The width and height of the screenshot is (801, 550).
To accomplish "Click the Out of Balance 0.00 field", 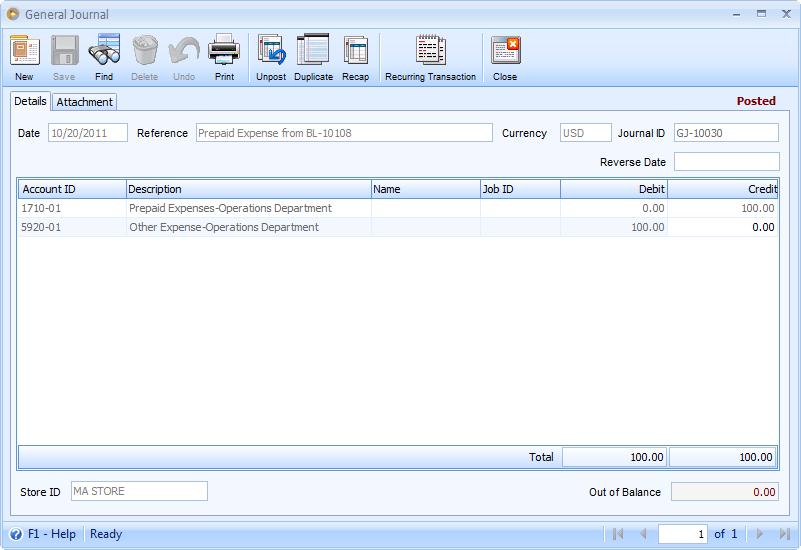I will pyautogui.click(x=724, y=492).
